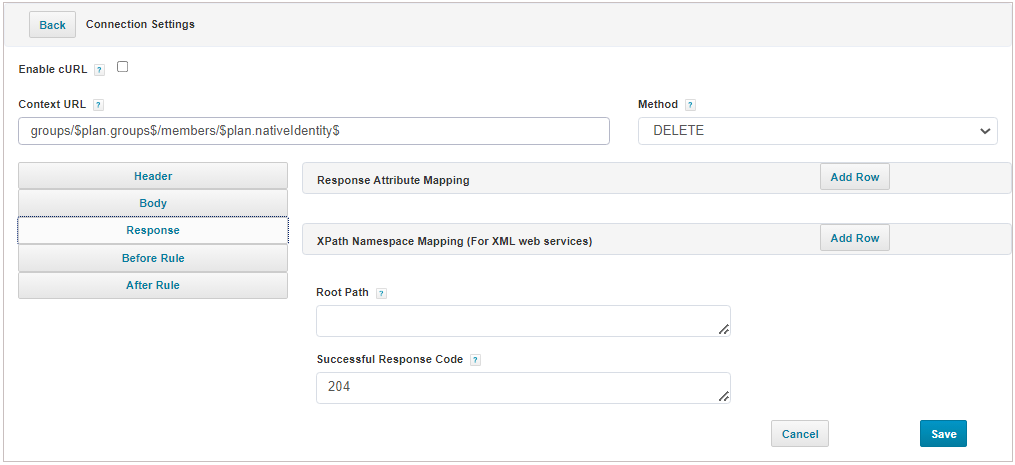Click the help icon beside Context URL
The width and height of the screenshot is (1015, 465).
click(98, 105)
